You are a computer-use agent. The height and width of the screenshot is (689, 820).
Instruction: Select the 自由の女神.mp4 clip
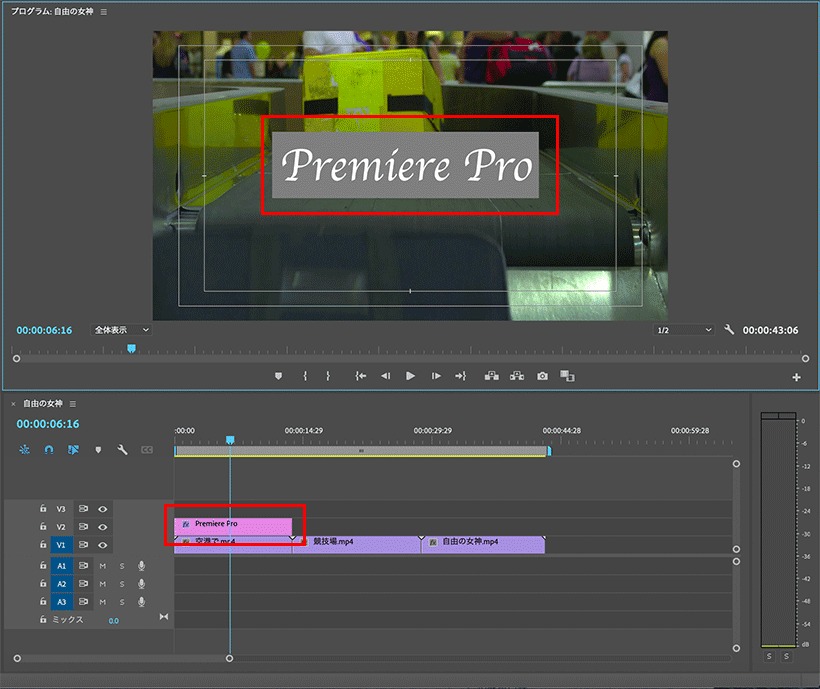tap(483, 544)
